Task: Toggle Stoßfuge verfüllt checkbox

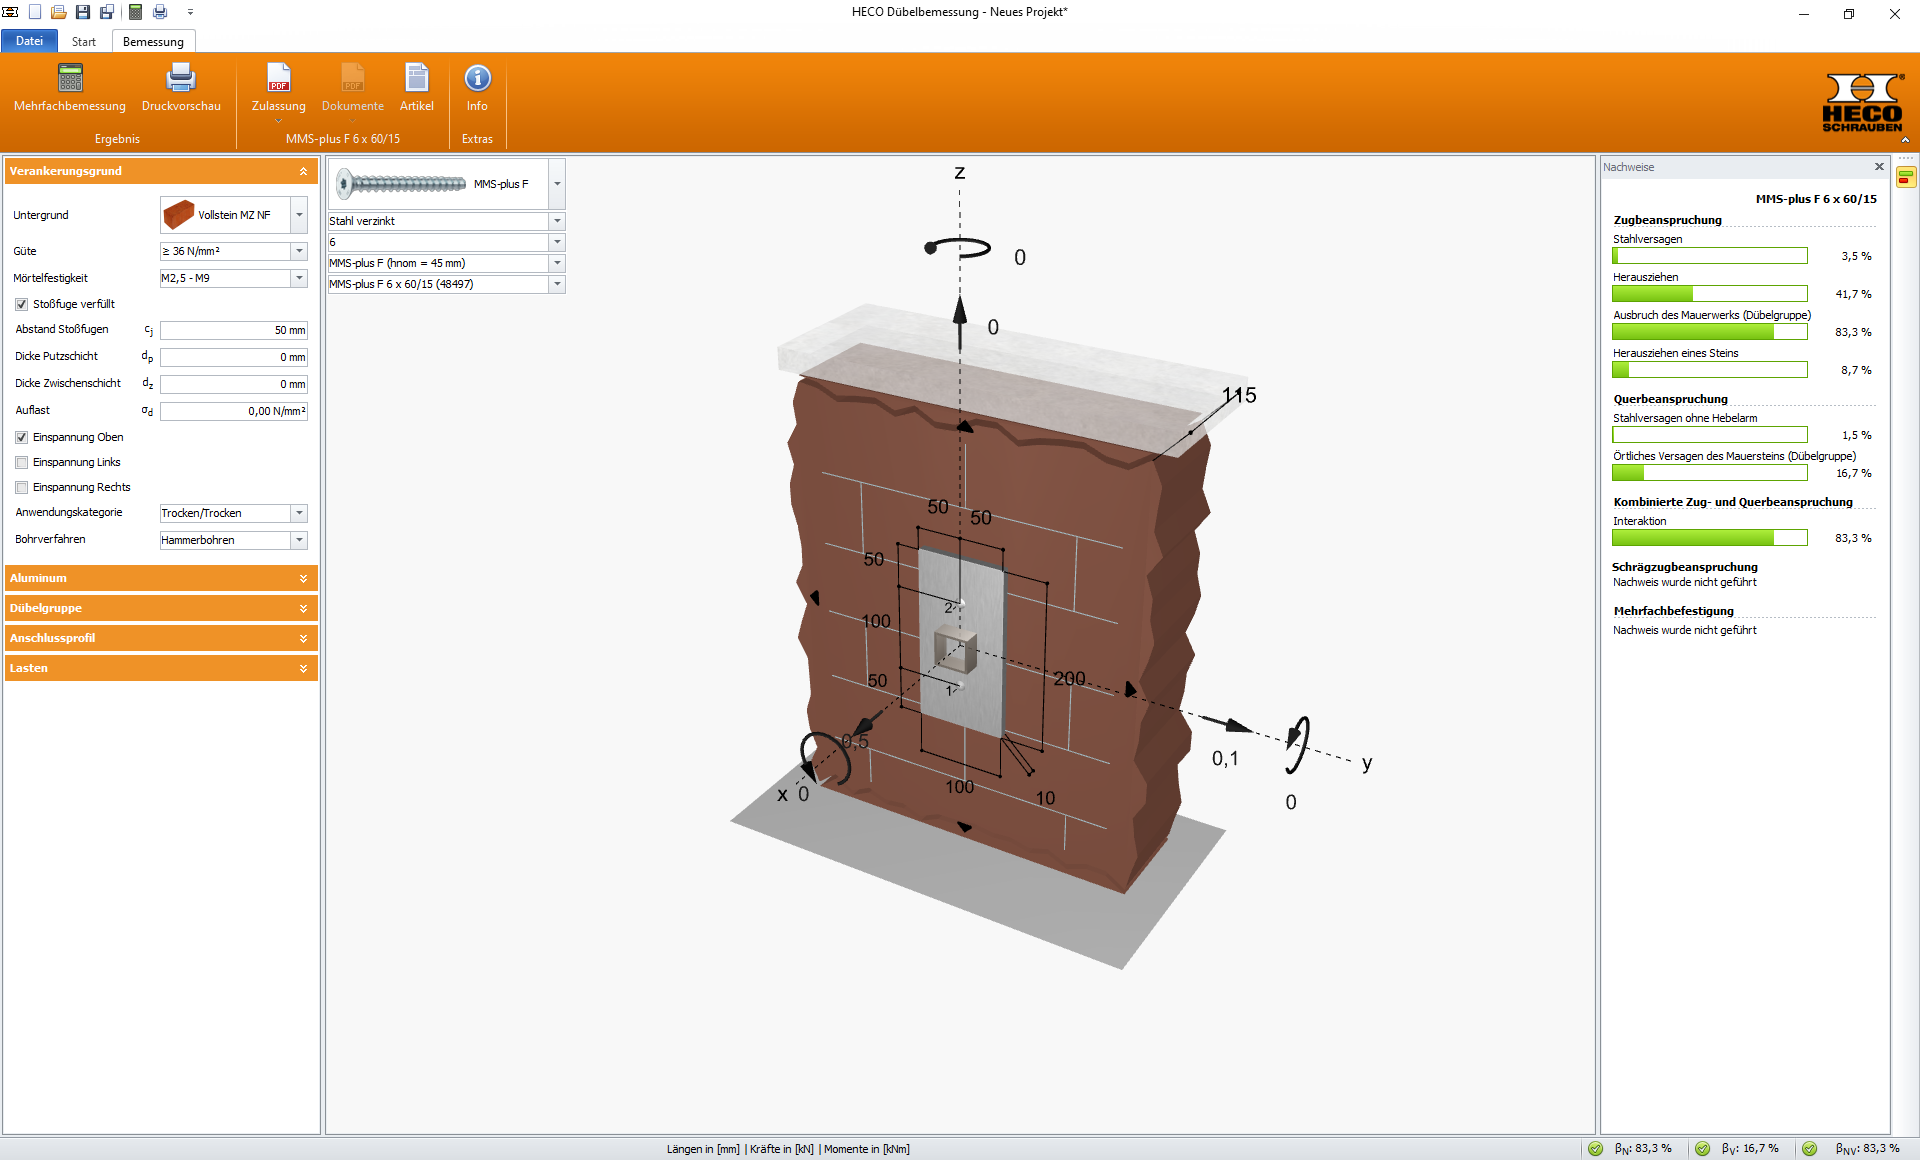Action: (x=21, y=304)
